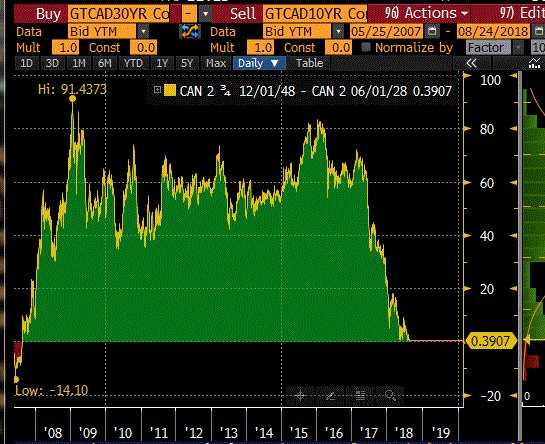Click the swap Buy/Sell securities icon
This screenshot has width=545, height=444.
(x=190, y=32)
